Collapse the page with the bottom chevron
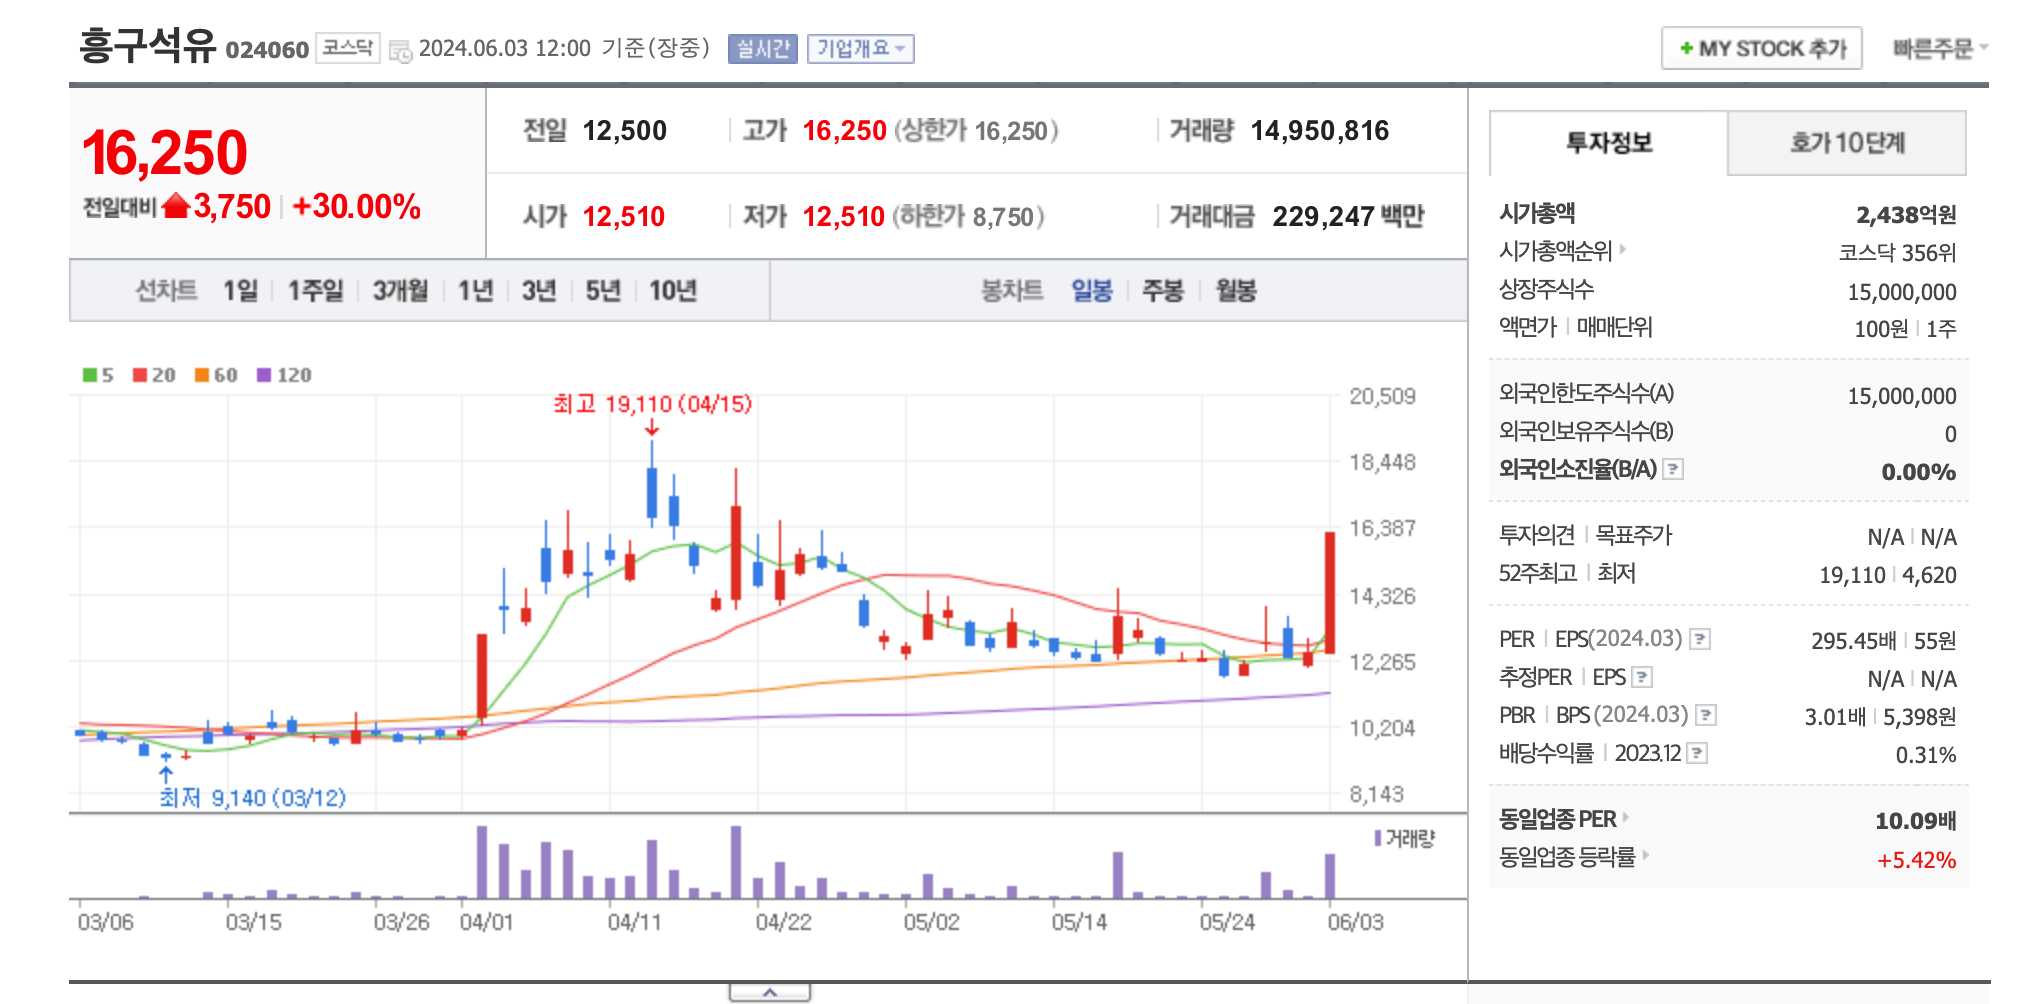The width and height of the screenshot is (2036, 1004). pos(770,990)
